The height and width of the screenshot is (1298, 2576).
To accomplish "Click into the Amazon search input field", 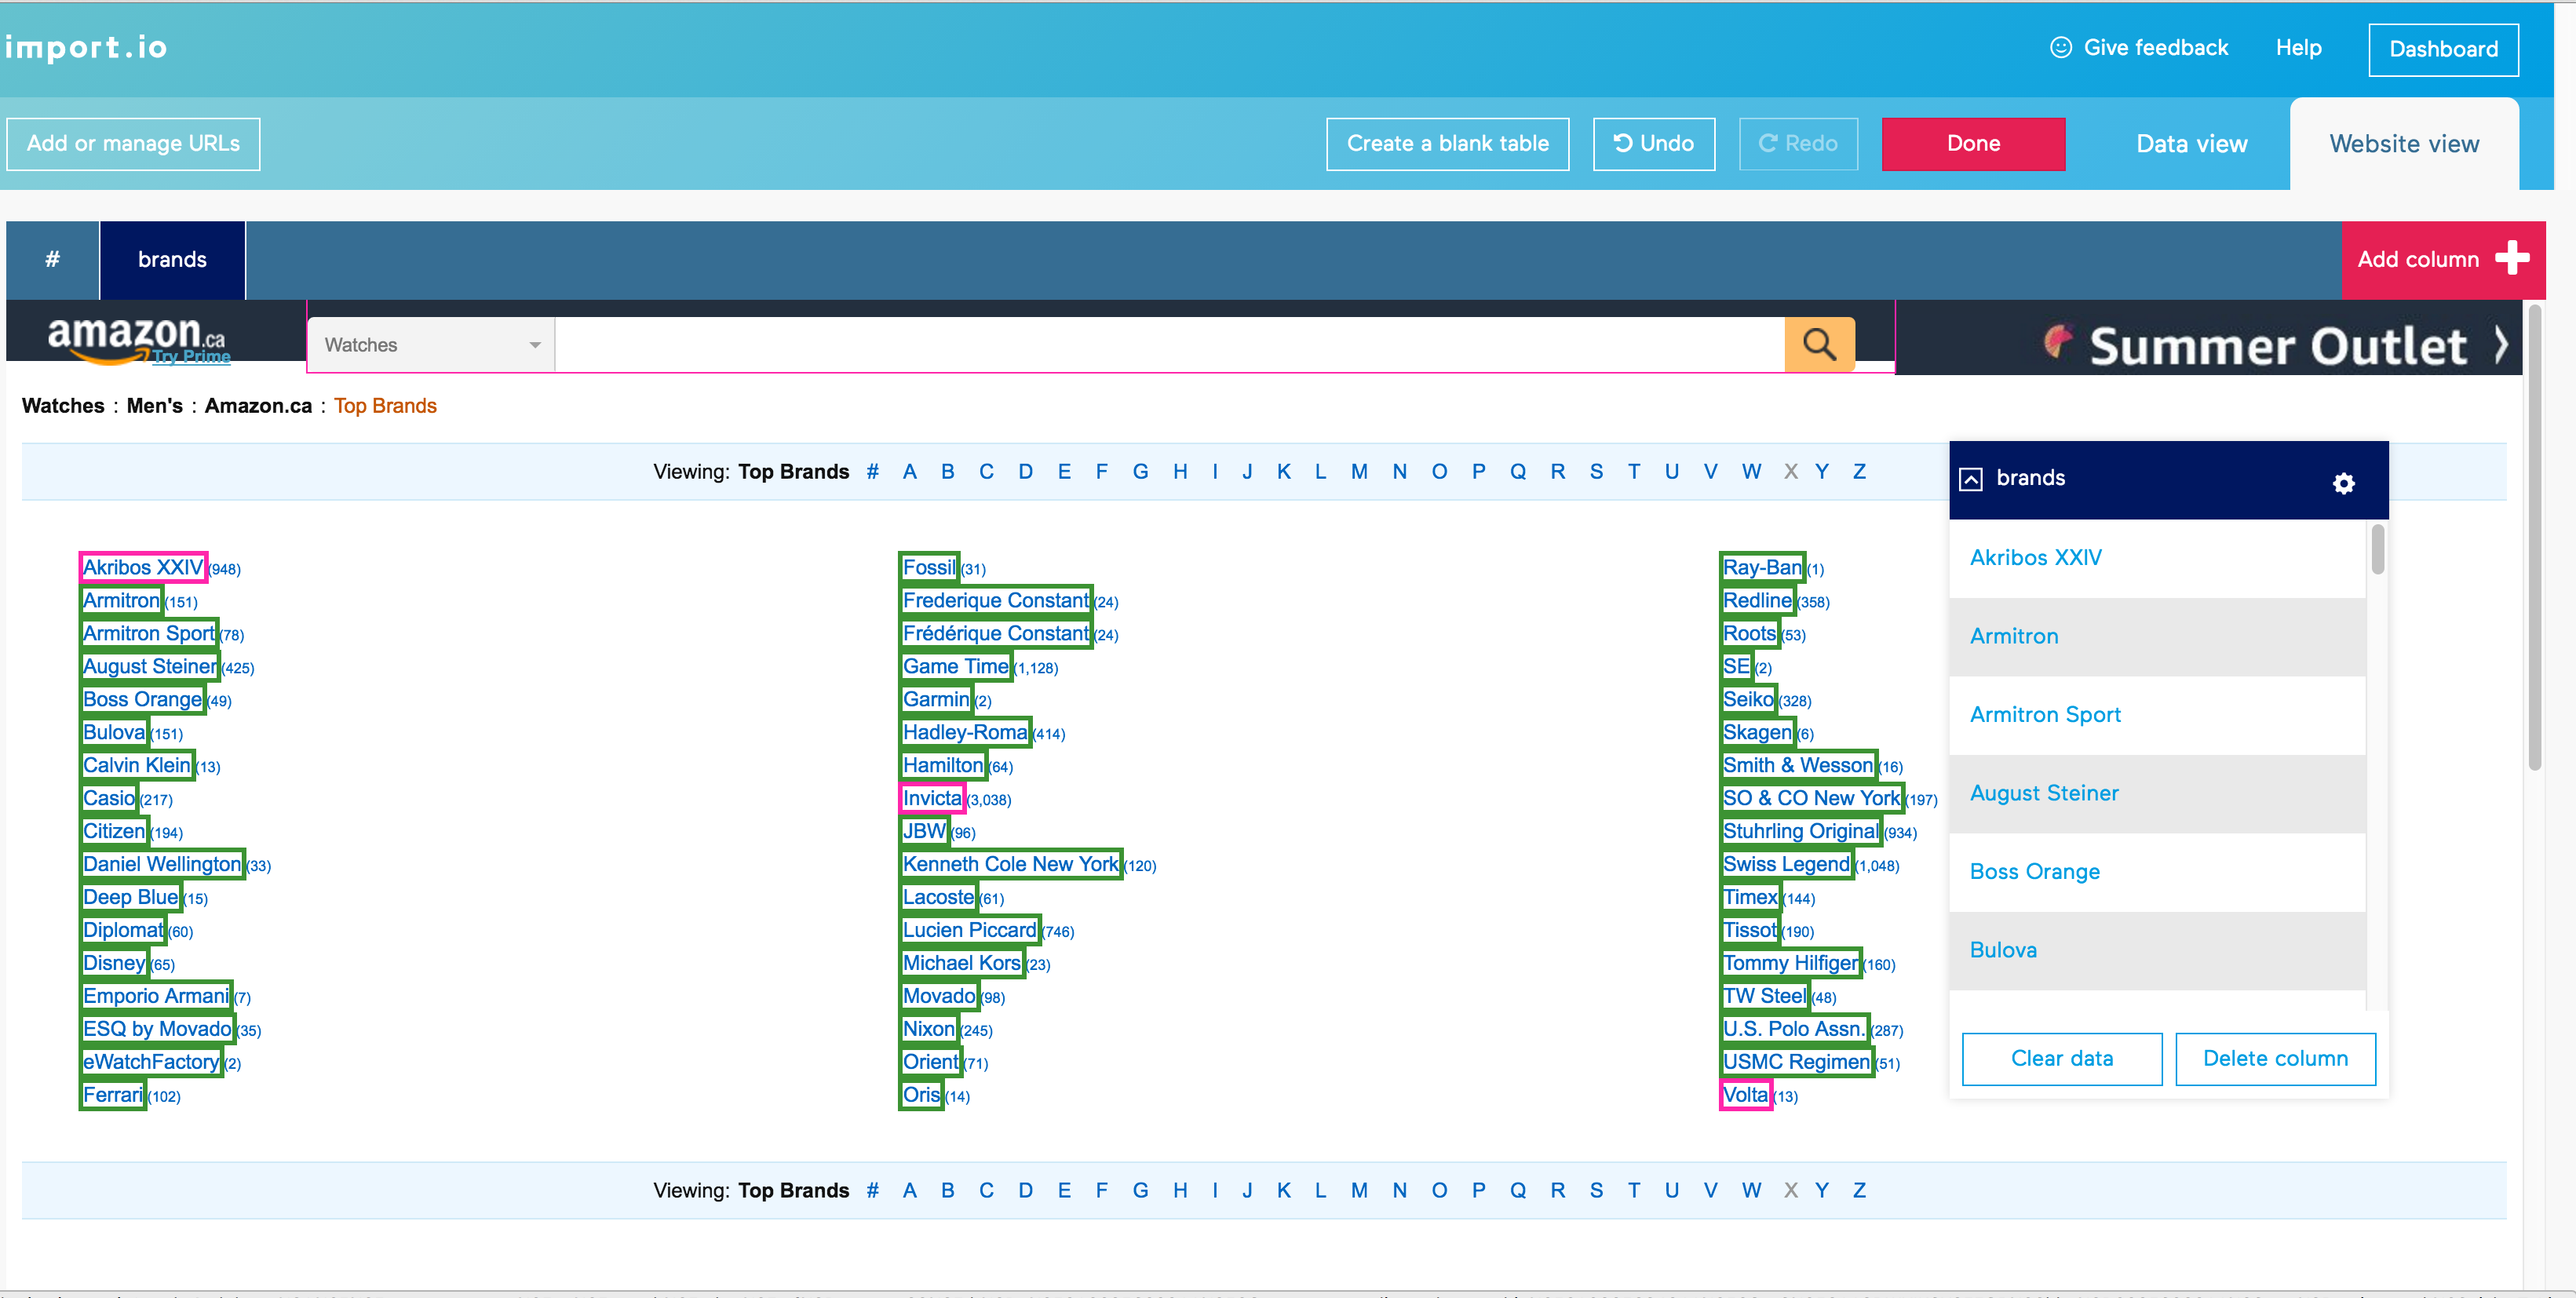I will click(x=1169, y=345).
